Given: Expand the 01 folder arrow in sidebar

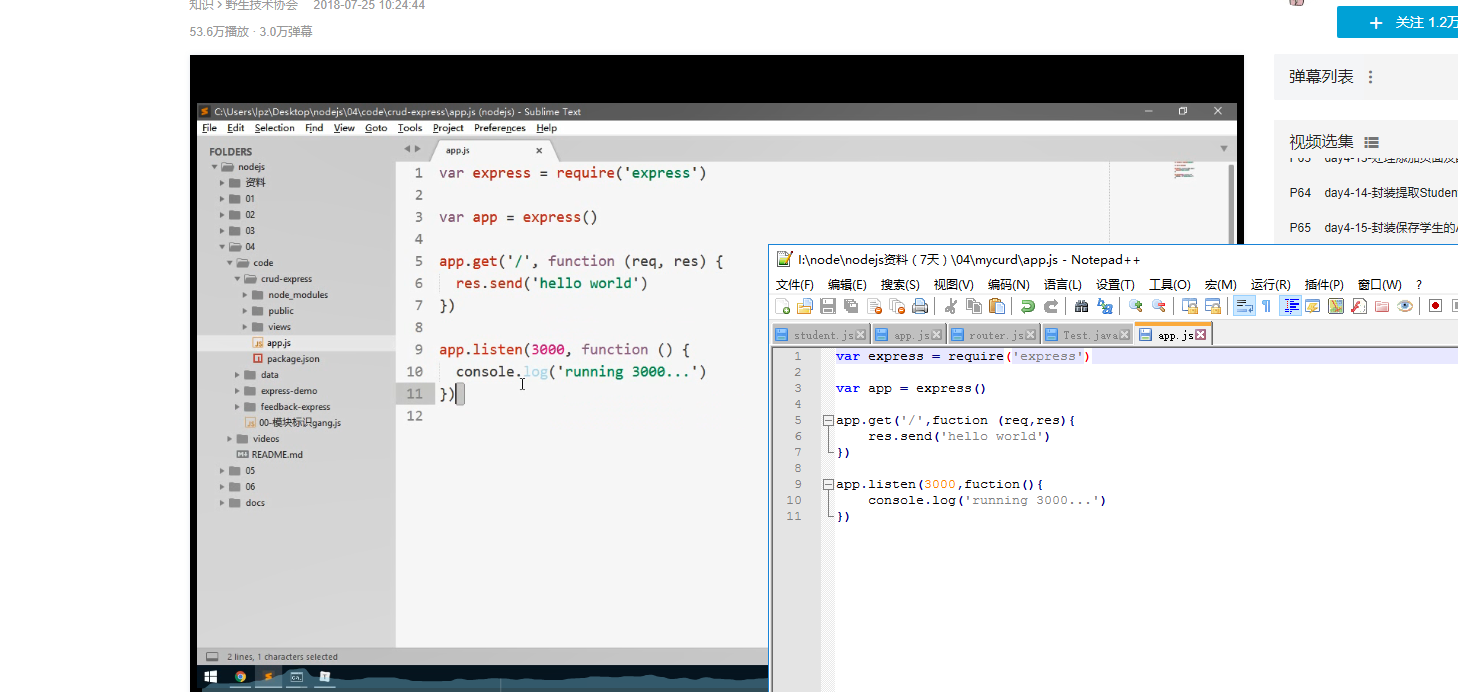Looking at the screenshot, I should [x=222, y=199].
